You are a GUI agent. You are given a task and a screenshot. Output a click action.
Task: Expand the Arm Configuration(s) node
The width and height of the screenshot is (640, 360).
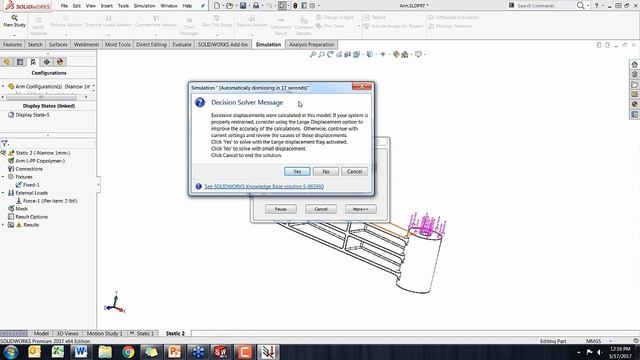pos(3,87)
